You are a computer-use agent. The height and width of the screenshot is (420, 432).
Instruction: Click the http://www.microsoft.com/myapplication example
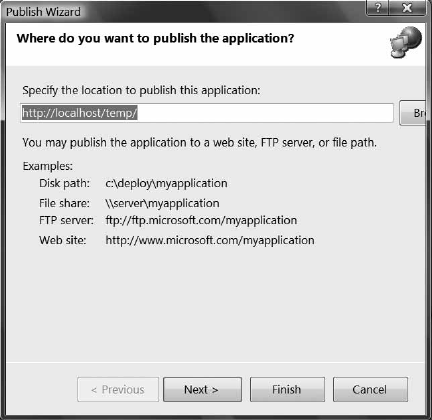(210, 240)
